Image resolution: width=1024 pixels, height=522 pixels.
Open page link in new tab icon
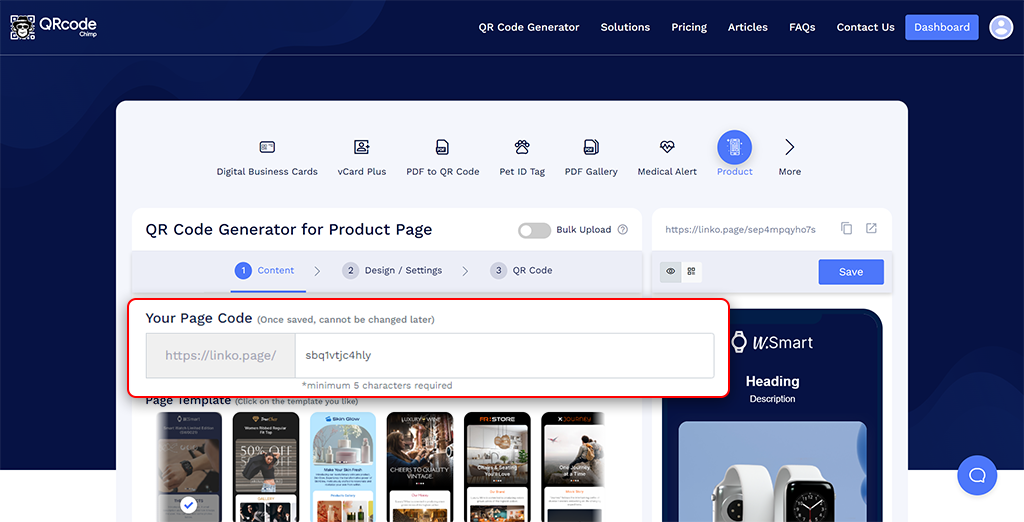871,229
